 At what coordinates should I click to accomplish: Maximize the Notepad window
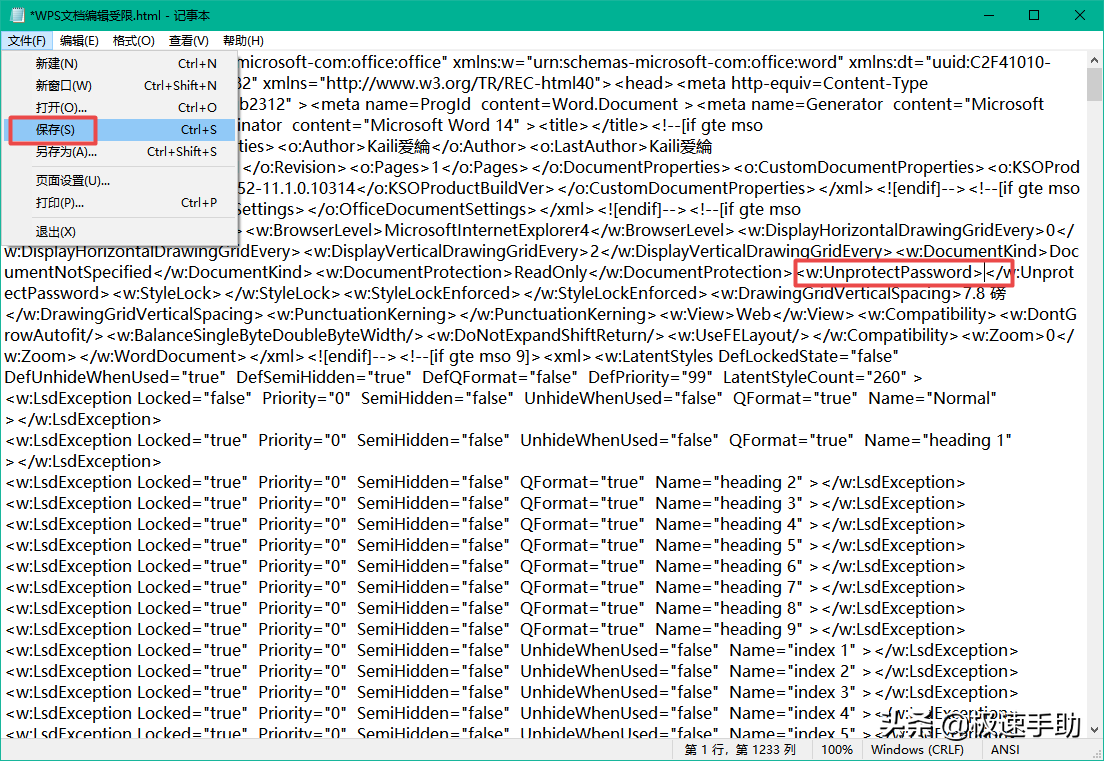coord(1034,15)
